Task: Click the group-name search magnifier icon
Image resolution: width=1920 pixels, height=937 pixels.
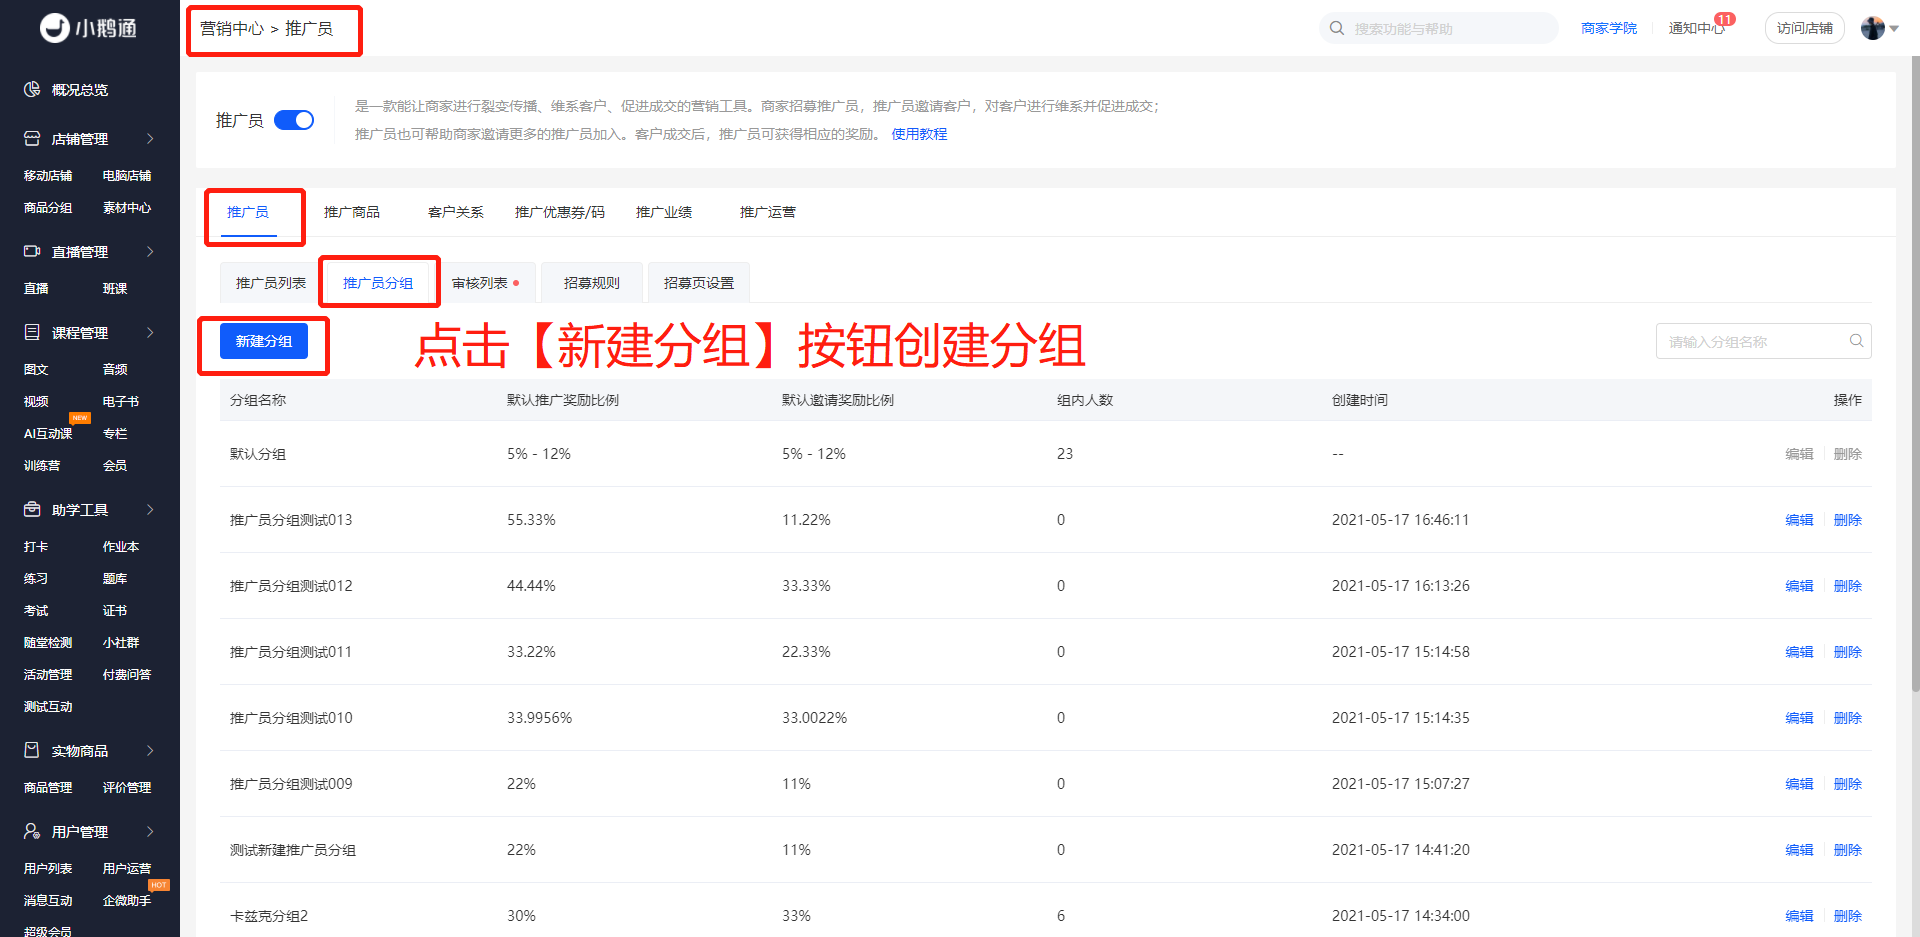Action: 1856,341
